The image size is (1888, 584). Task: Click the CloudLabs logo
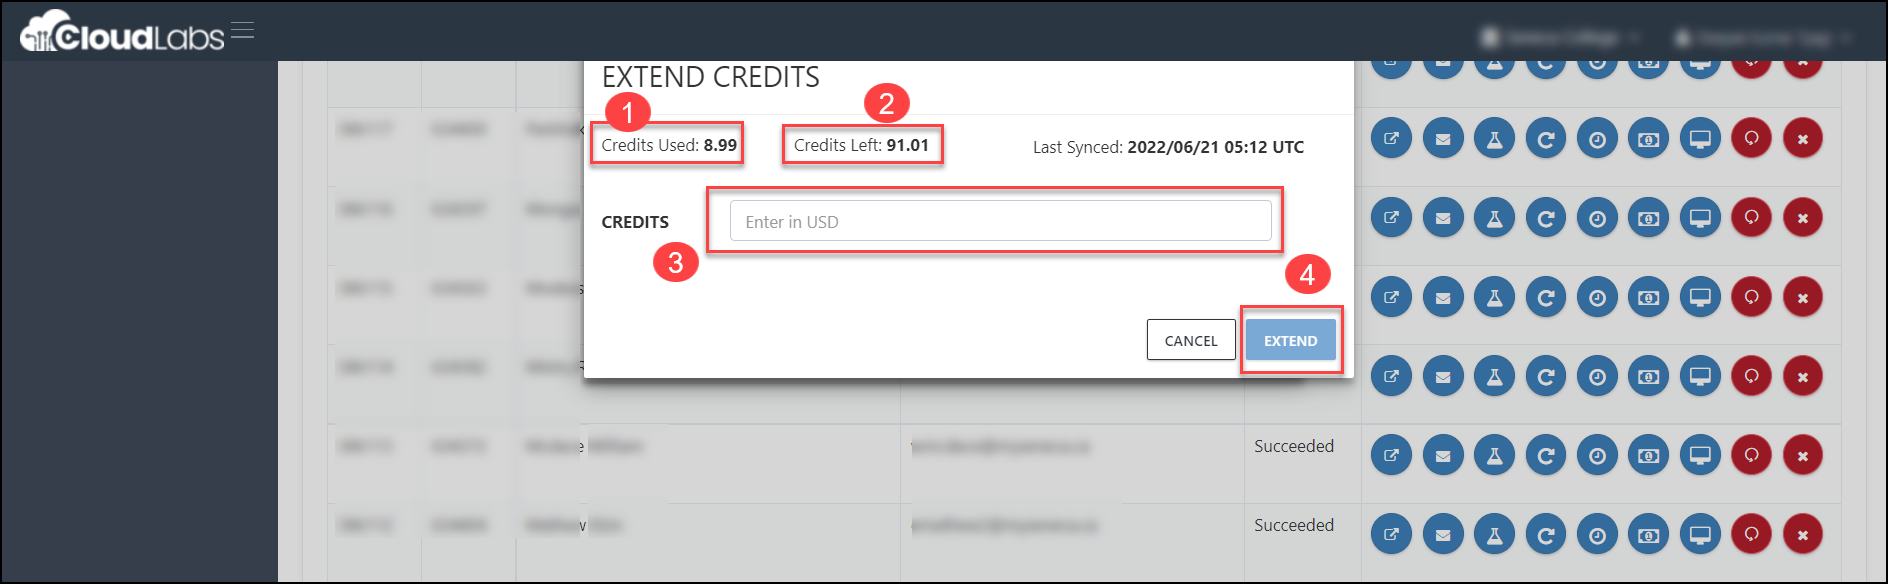(x=122, y=32)
